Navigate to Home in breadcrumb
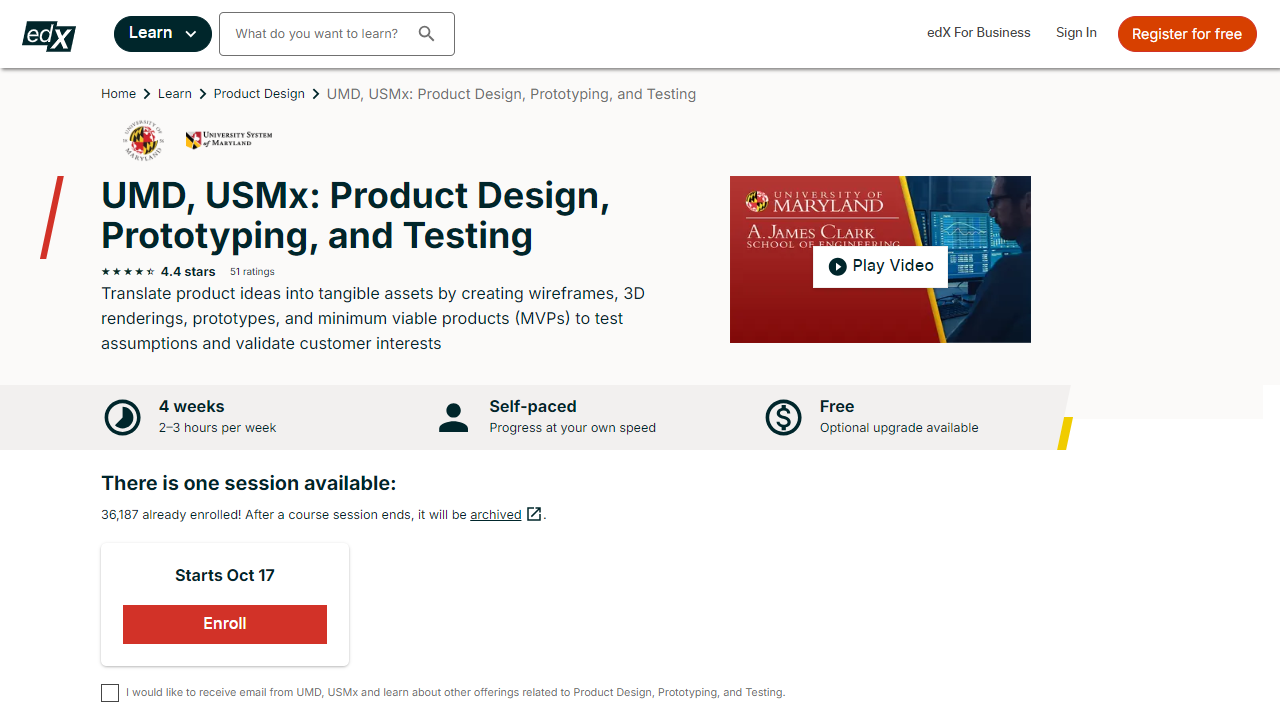Viewport: 1280px width, 715px height. 118,94
